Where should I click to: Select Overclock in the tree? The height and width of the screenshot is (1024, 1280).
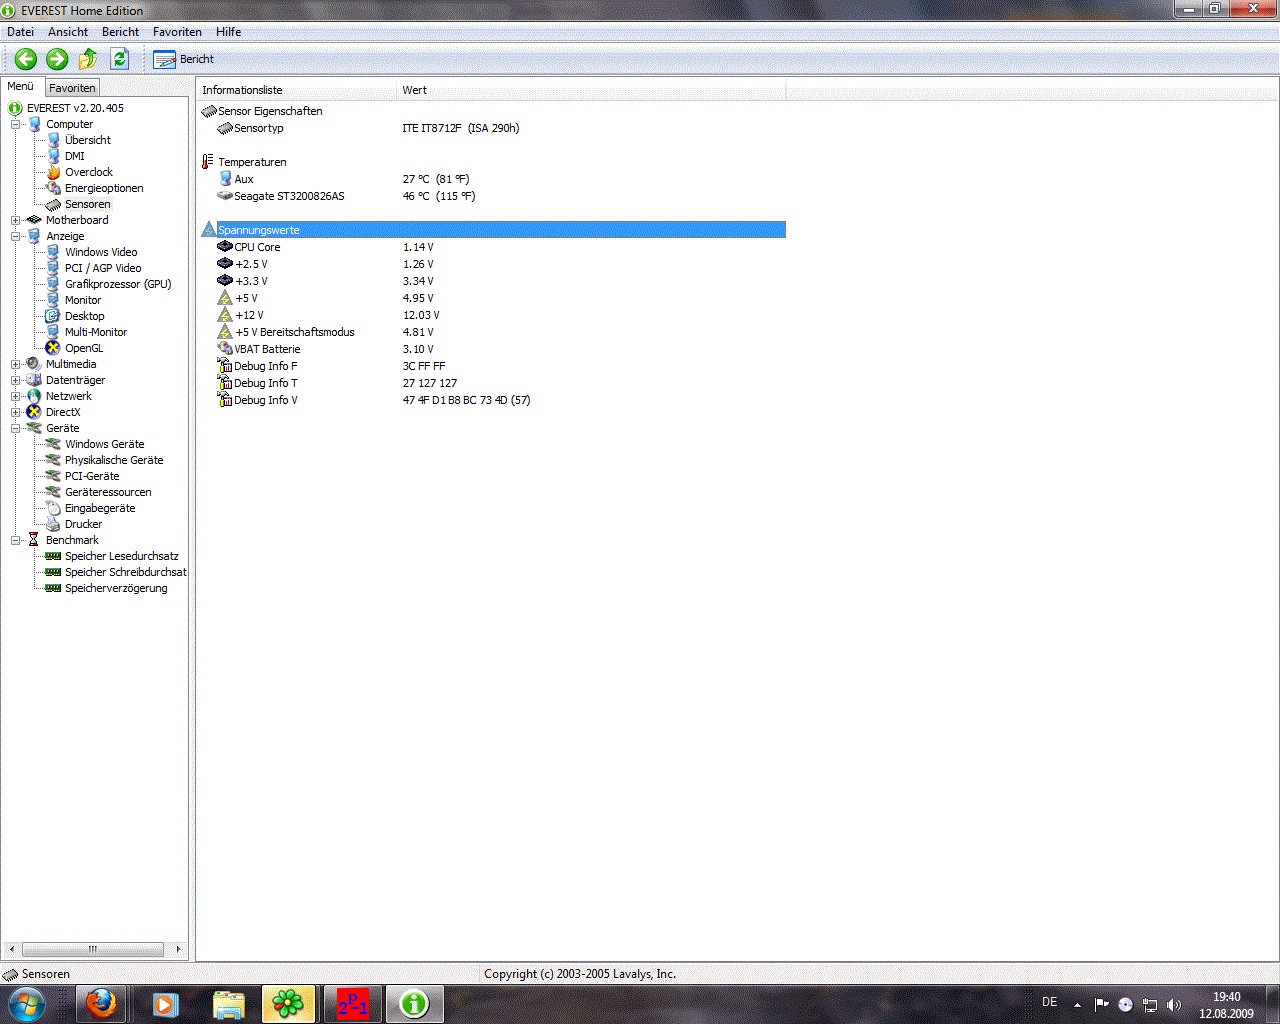[x=89, y=172]
